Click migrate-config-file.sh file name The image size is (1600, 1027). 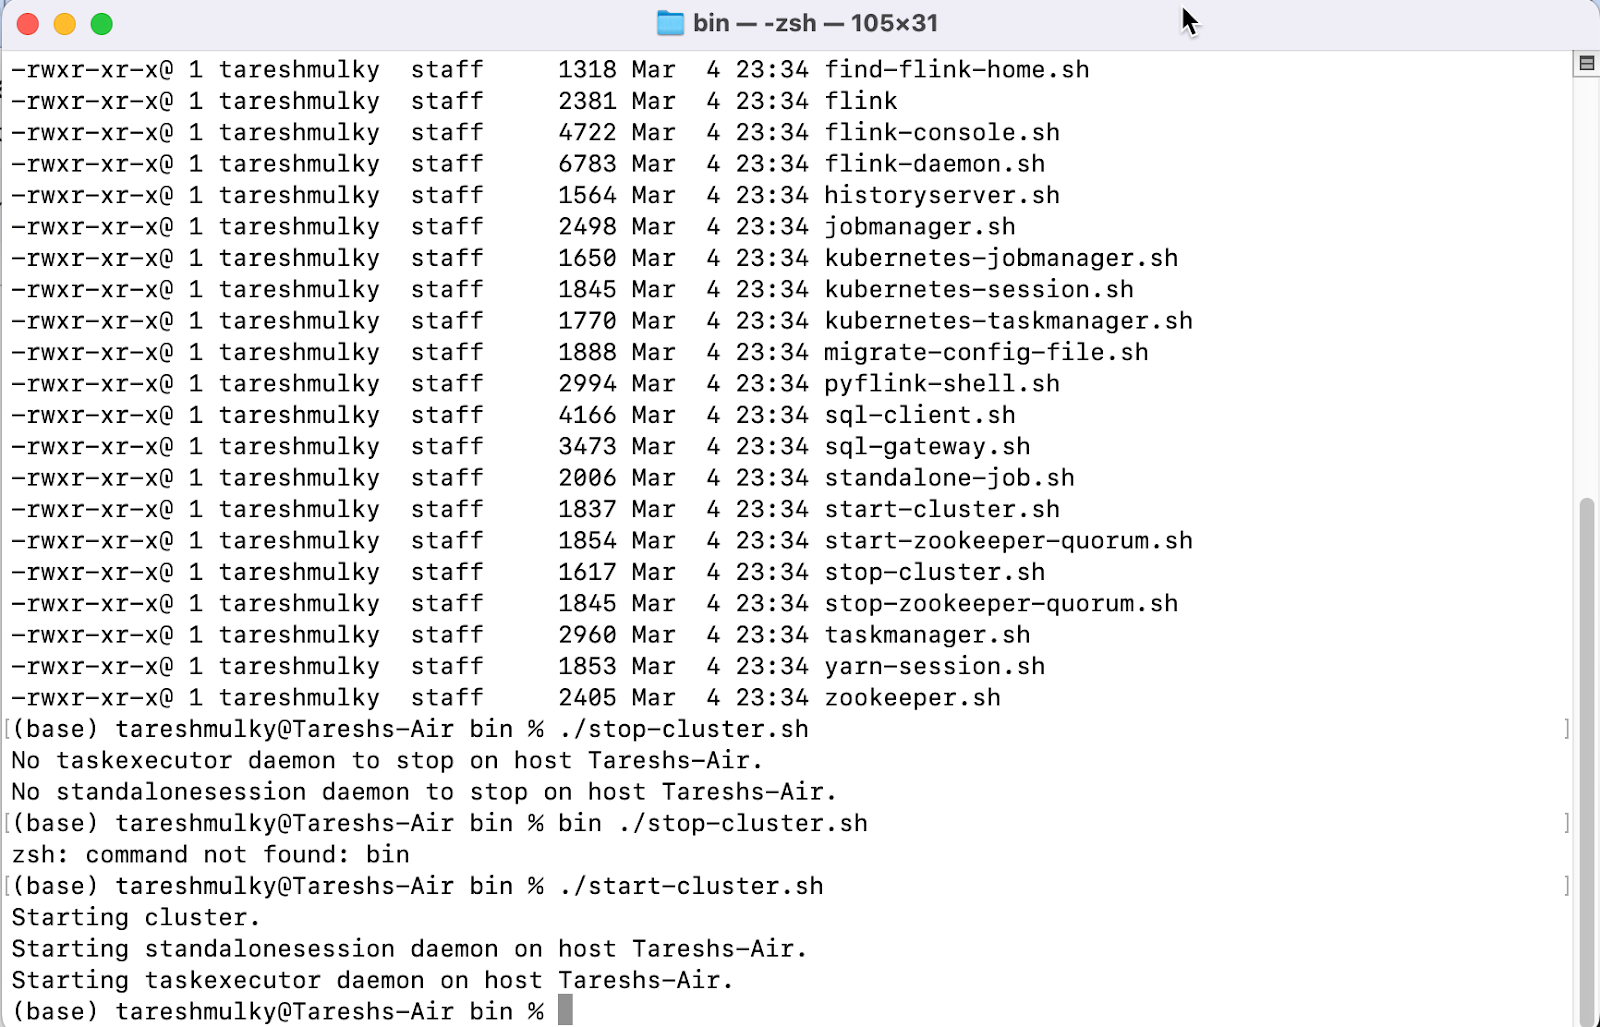point(986,353)
